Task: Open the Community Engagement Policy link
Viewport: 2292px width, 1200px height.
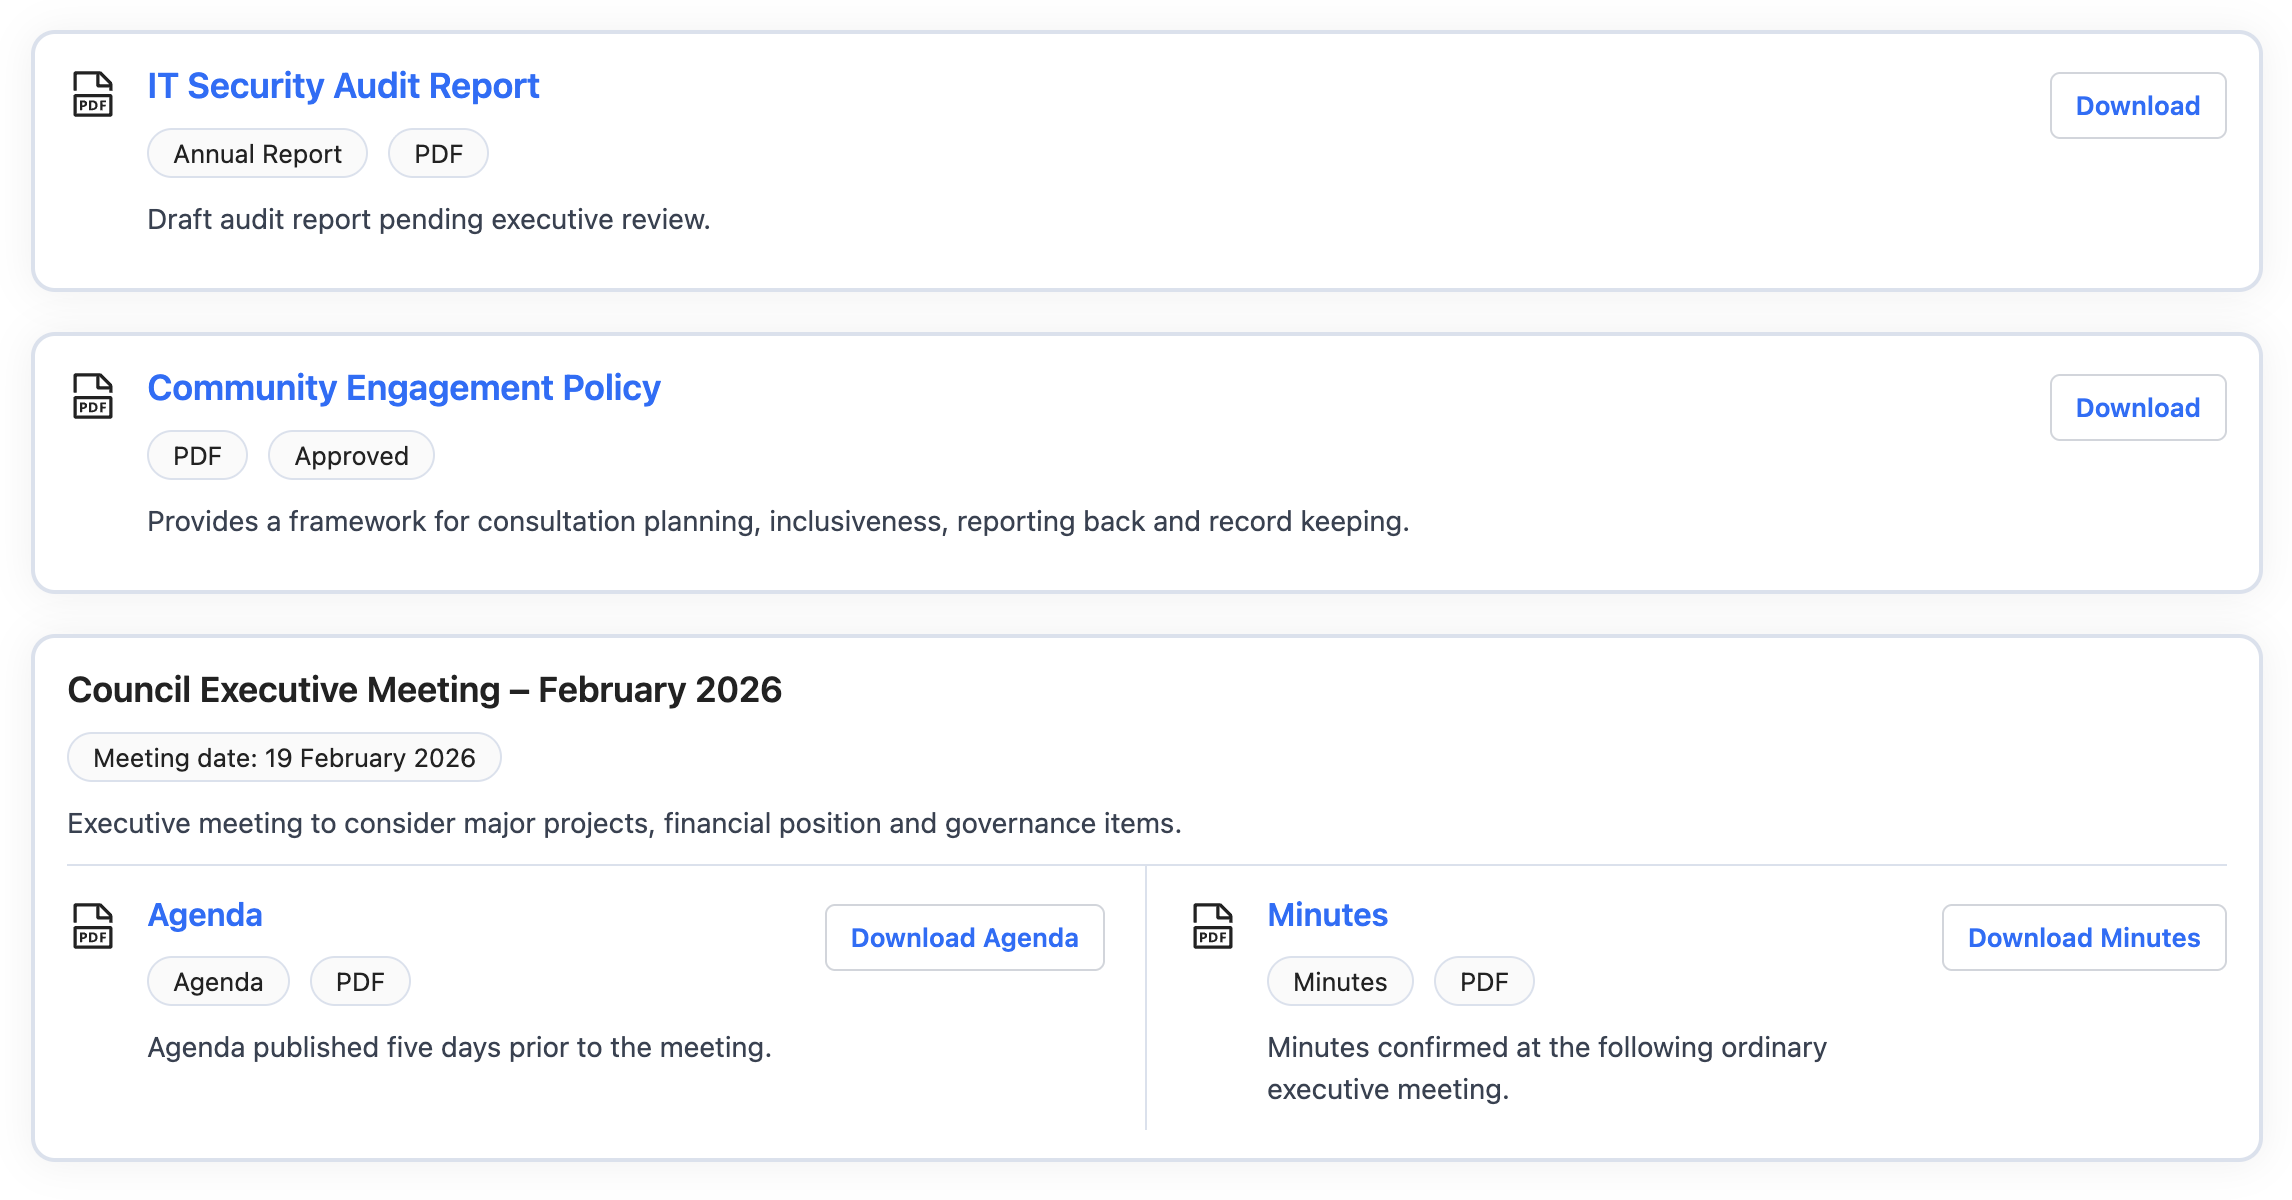Action: [404, 388]
